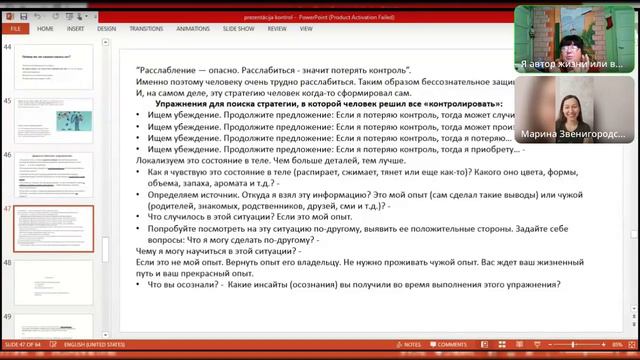This screenshot has height=360, width=640.
Task: Click the first line 'Расслабление — опасно'
Action: pyautogui.click(x=273, y=70)
